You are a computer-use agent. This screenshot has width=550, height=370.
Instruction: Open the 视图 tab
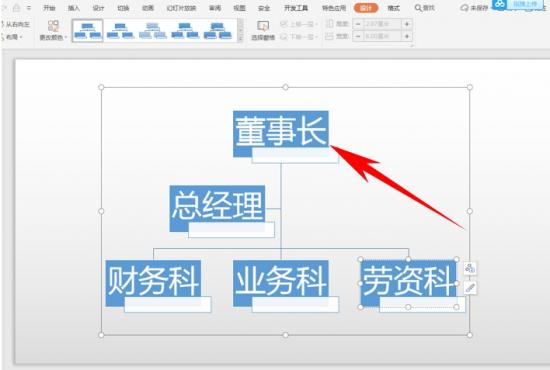click(239, 8)
